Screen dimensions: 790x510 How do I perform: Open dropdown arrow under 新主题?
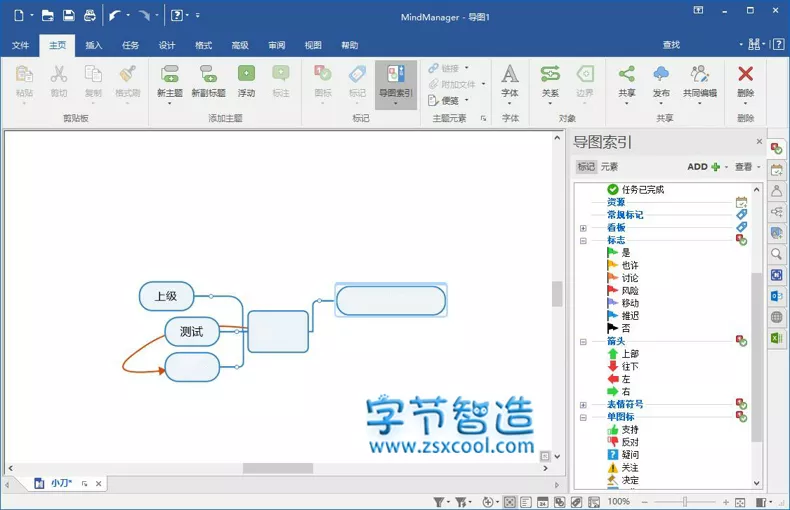[x=170, y=103]
